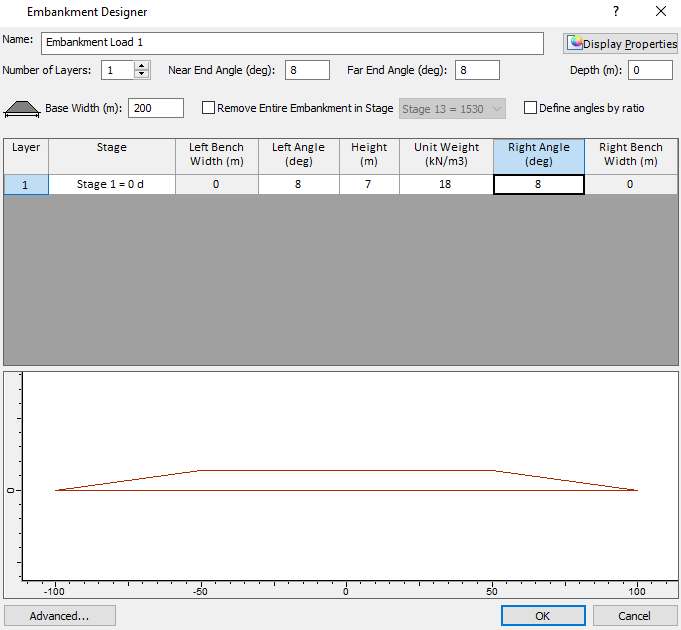Select the Layer column header
Viewport: 681px width, 630px height.
[x=26, y=156]
